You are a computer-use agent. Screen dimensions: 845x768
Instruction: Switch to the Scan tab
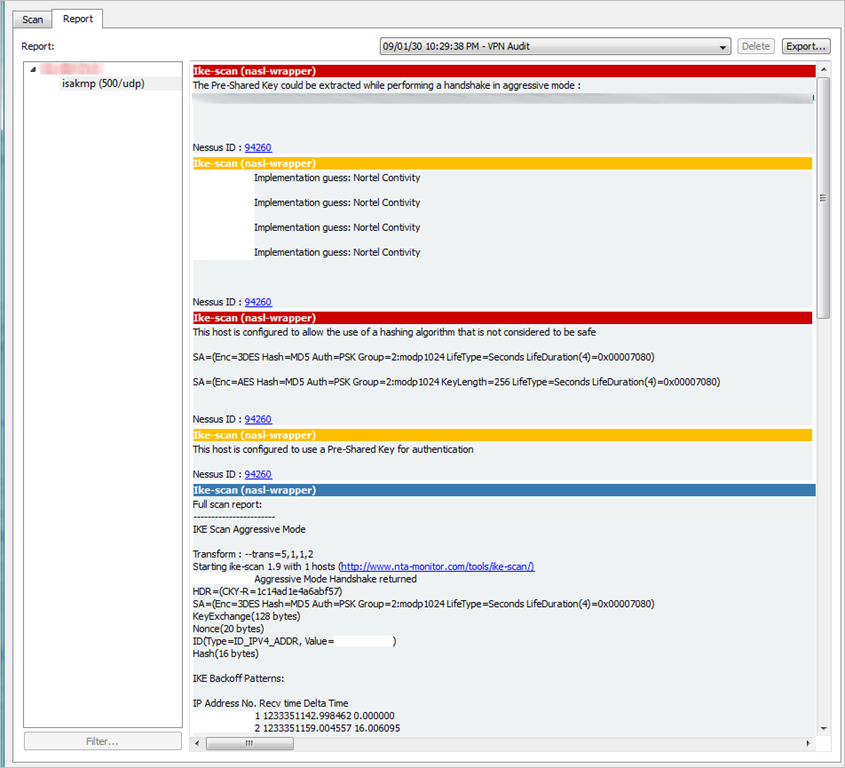(33, 19)
